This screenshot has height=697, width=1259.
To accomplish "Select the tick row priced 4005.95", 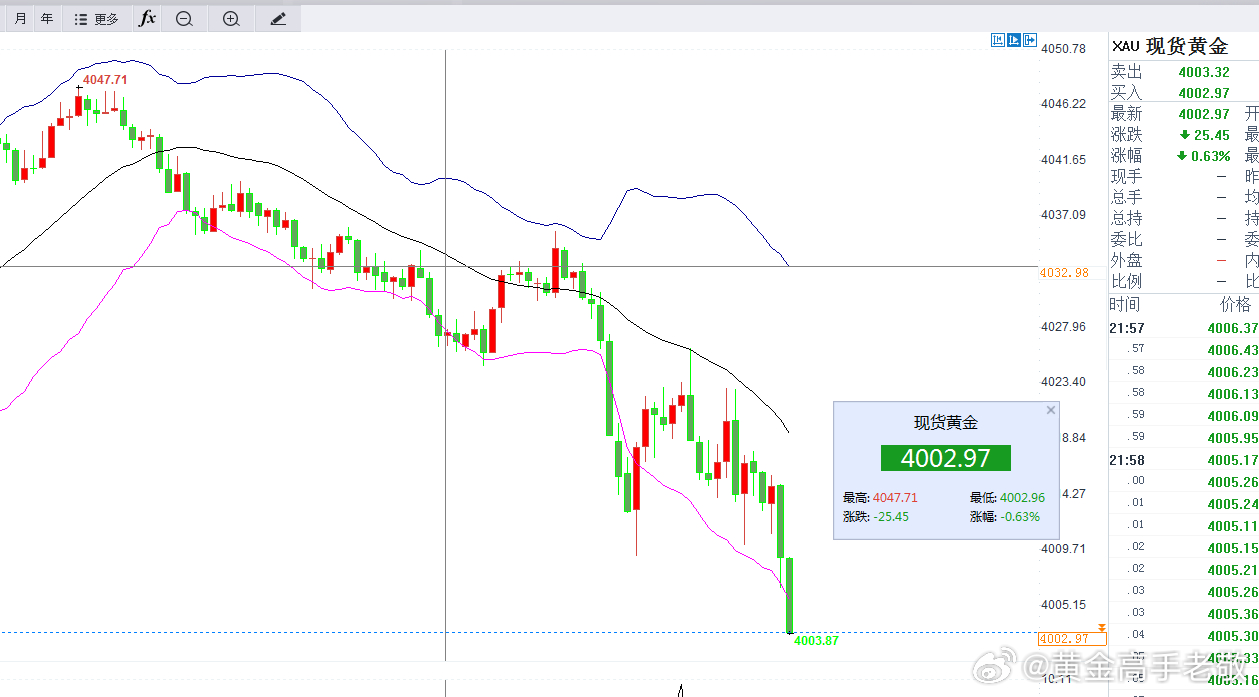I will pyautogui.click(x=1184, y=438).
